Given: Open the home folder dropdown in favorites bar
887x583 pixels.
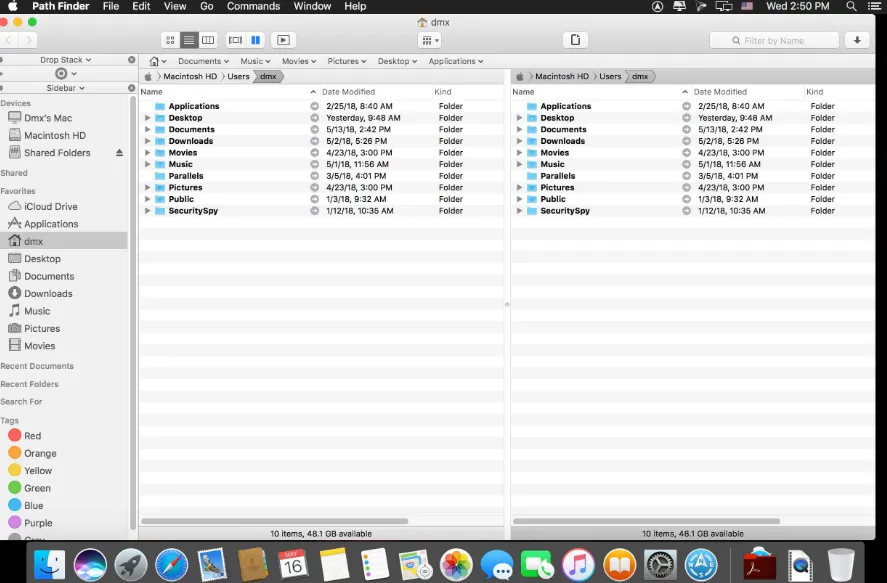Looking at the screenshot, I should tap(158, 61).
